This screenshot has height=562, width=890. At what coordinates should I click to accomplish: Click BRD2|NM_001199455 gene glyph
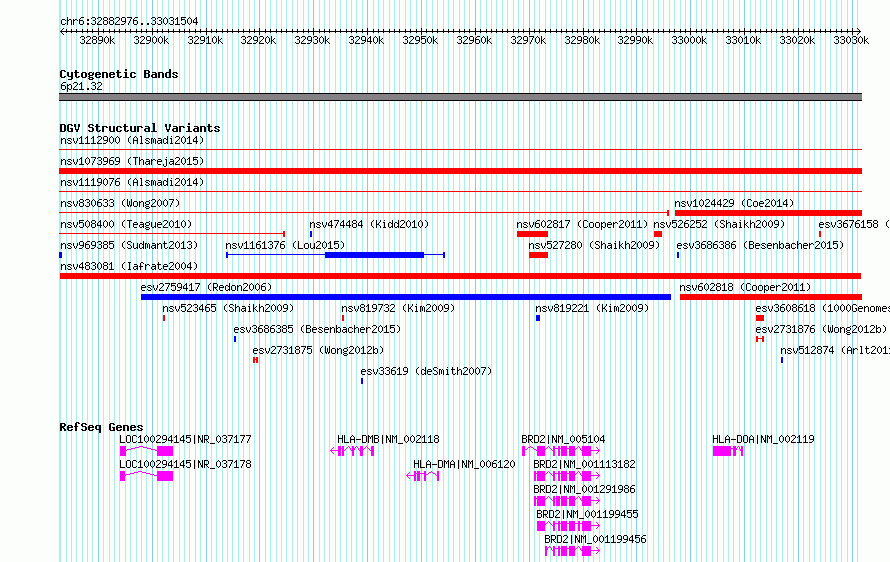pyautogui.click(x=568, y=526)
